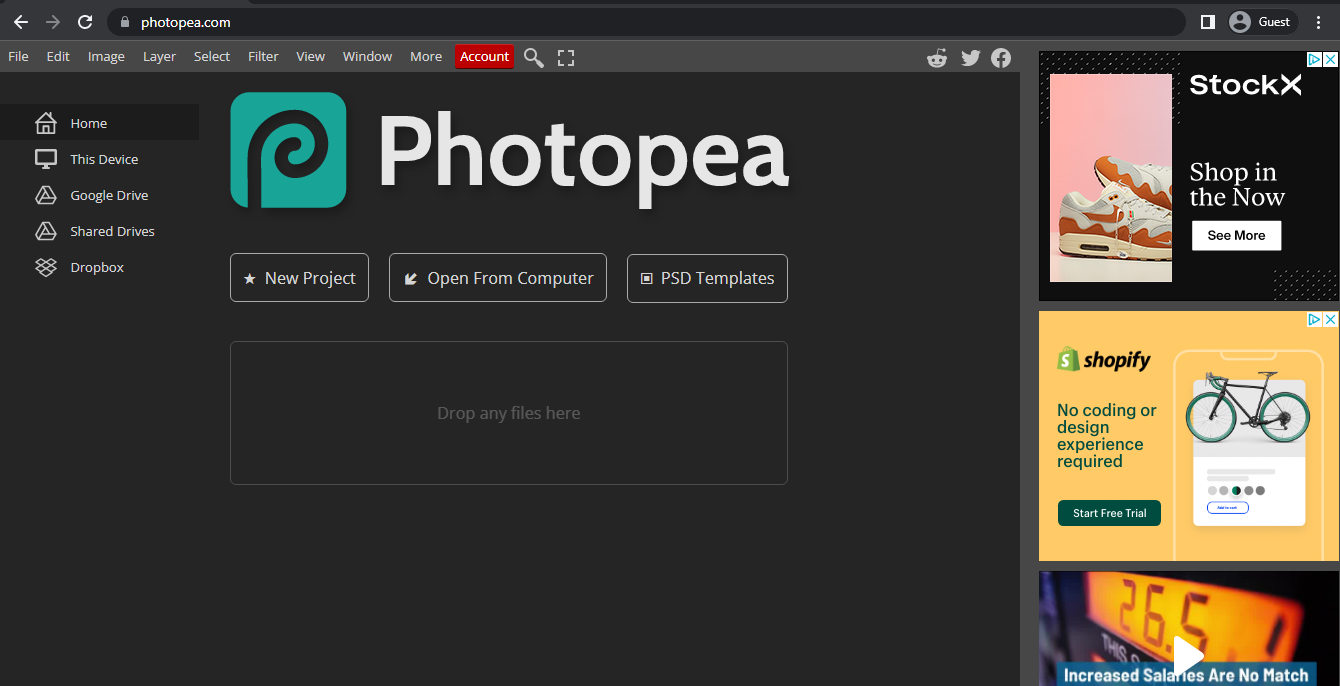Open the Select menu

(x=212, y=57)
